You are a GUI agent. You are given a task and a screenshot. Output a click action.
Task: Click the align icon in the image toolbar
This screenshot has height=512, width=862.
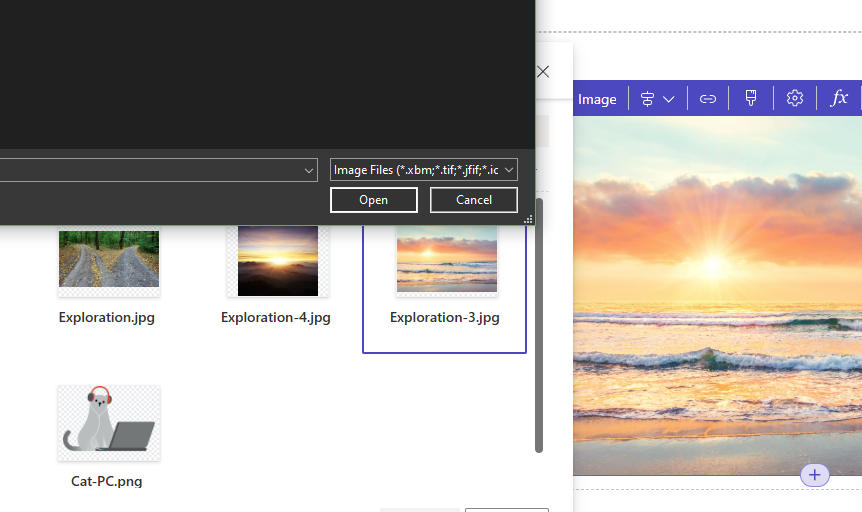pos(647,99)
